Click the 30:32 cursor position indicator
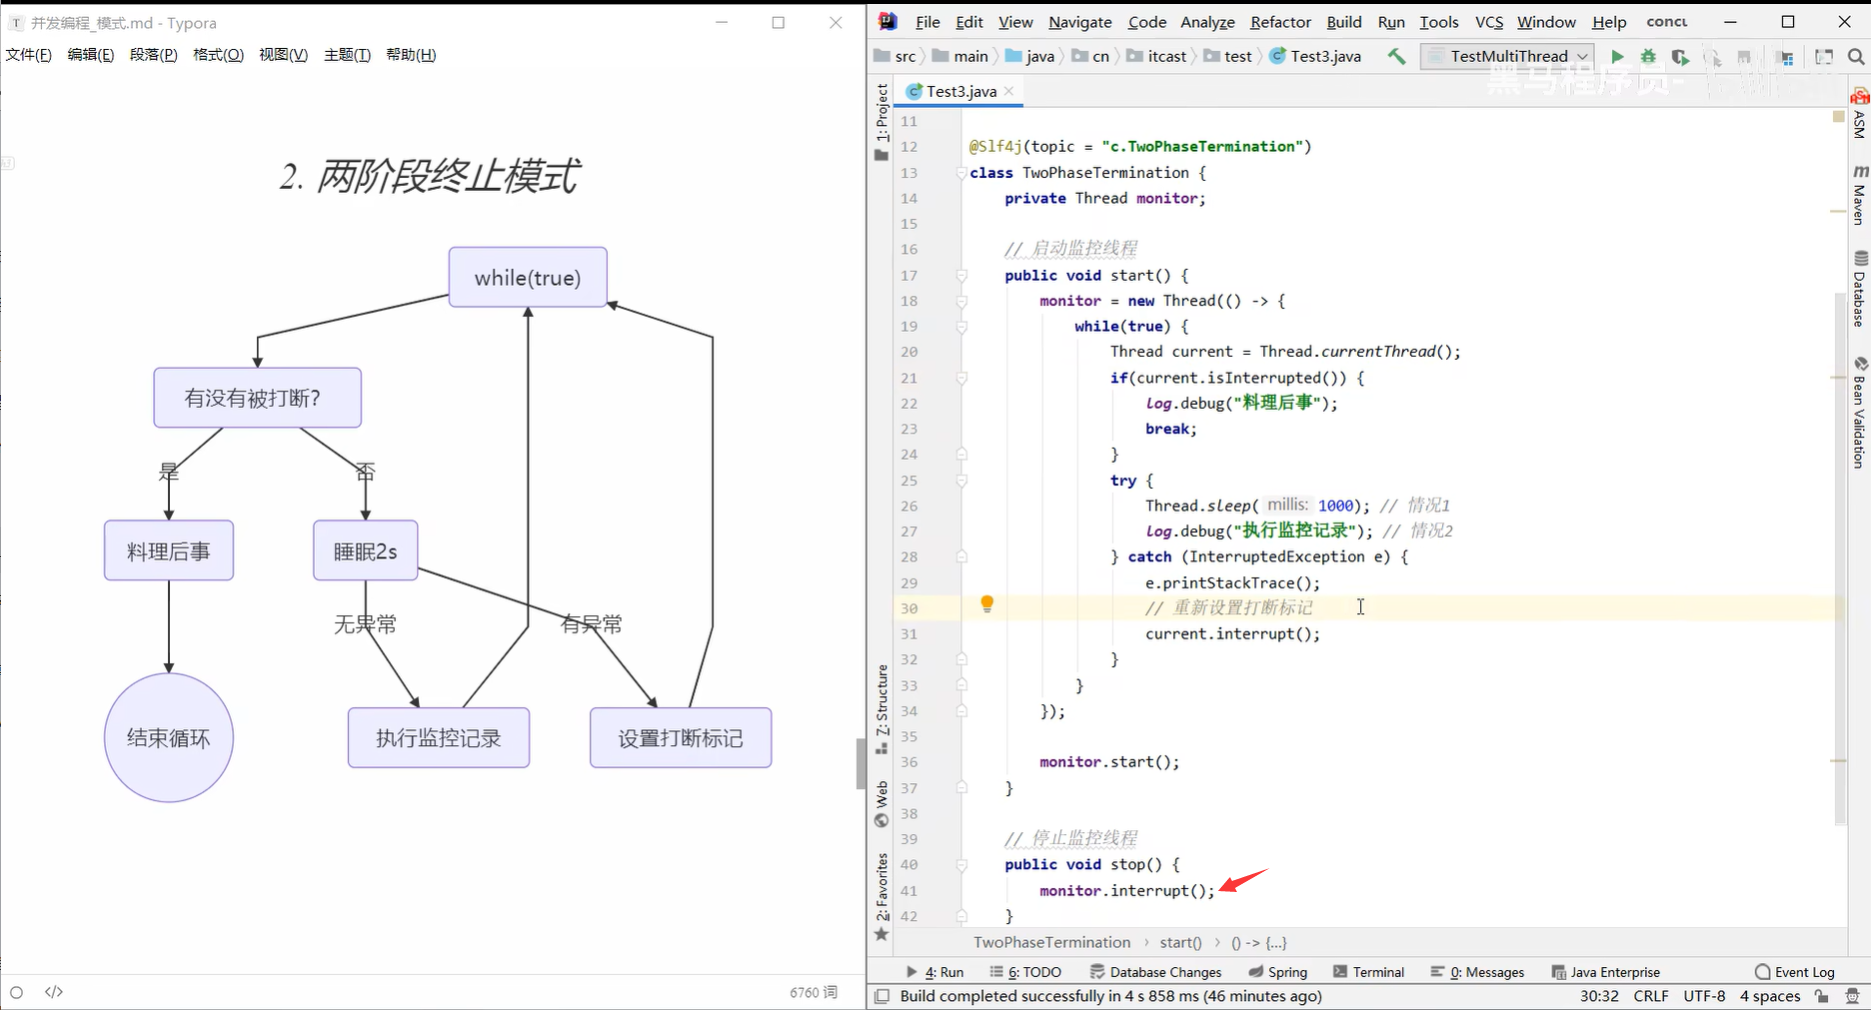 [x=1599, y=996]
